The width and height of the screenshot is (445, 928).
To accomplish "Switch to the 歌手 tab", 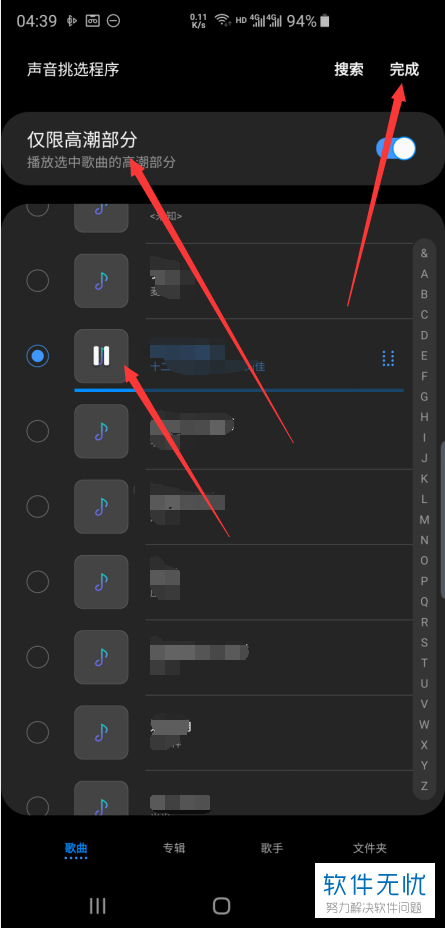I will coord(272,848).
